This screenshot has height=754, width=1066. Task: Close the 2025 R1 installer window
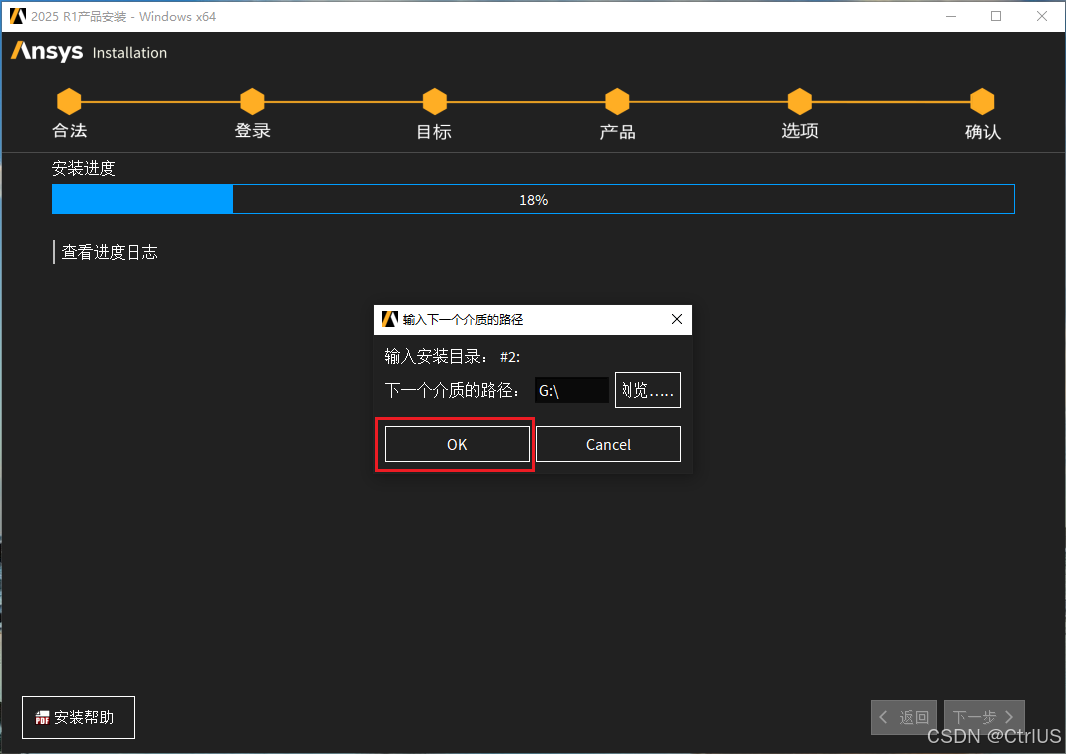[1042, 16]
